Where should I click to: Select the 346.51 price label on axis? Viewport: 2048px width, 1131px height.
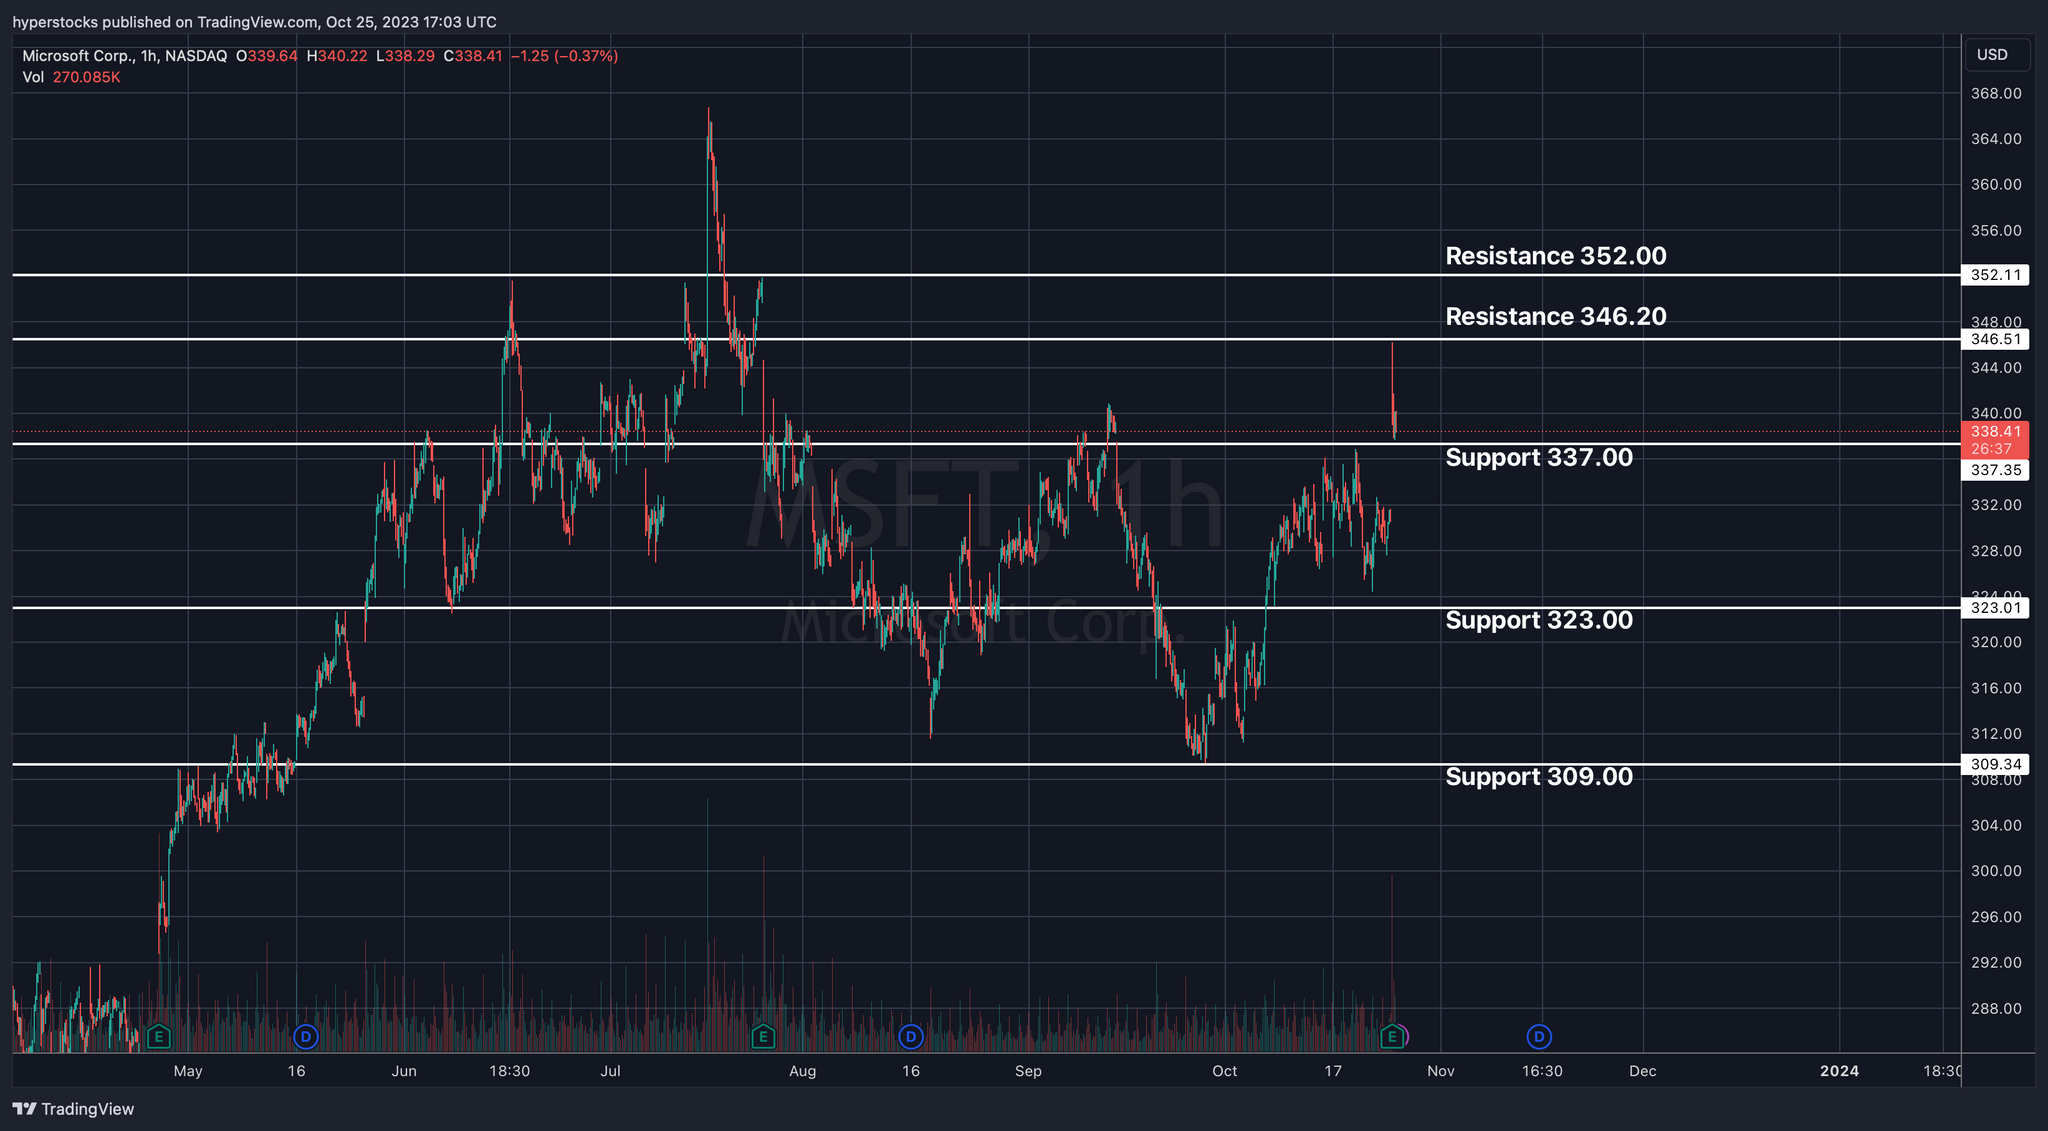[1995, 339]
